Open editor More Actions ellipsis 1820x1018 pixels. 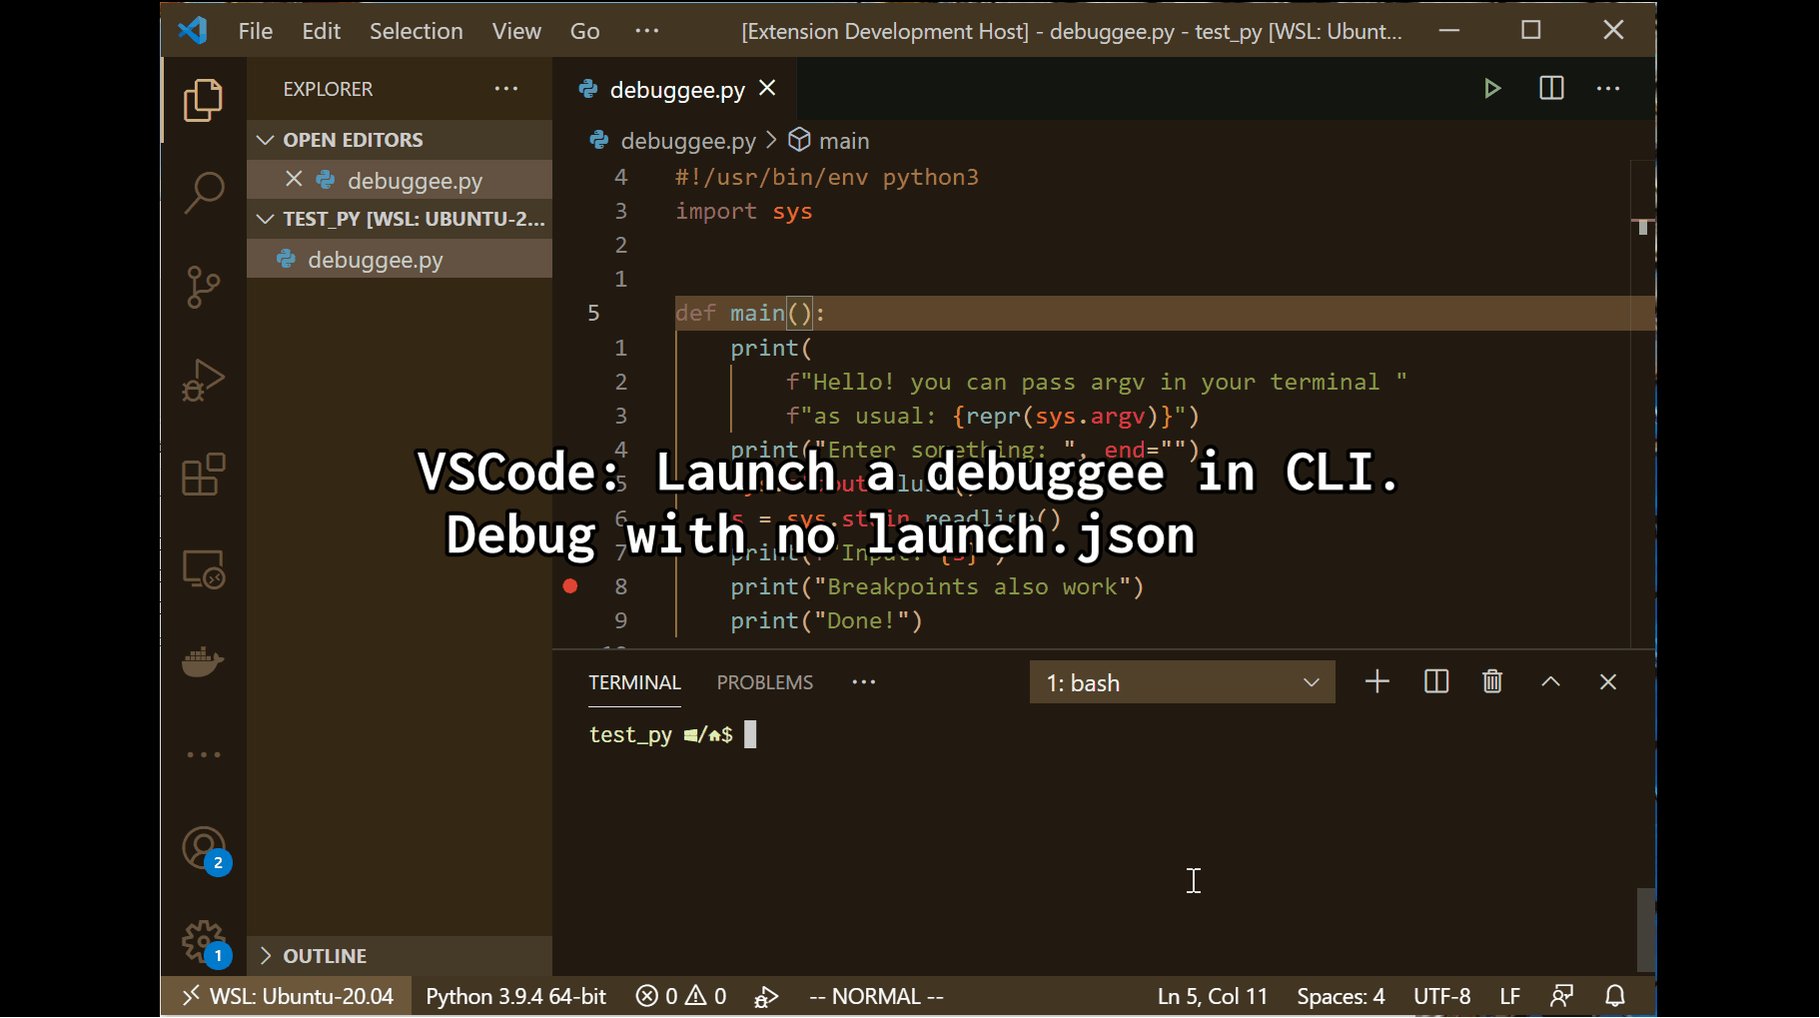[x=1608, y=89]
